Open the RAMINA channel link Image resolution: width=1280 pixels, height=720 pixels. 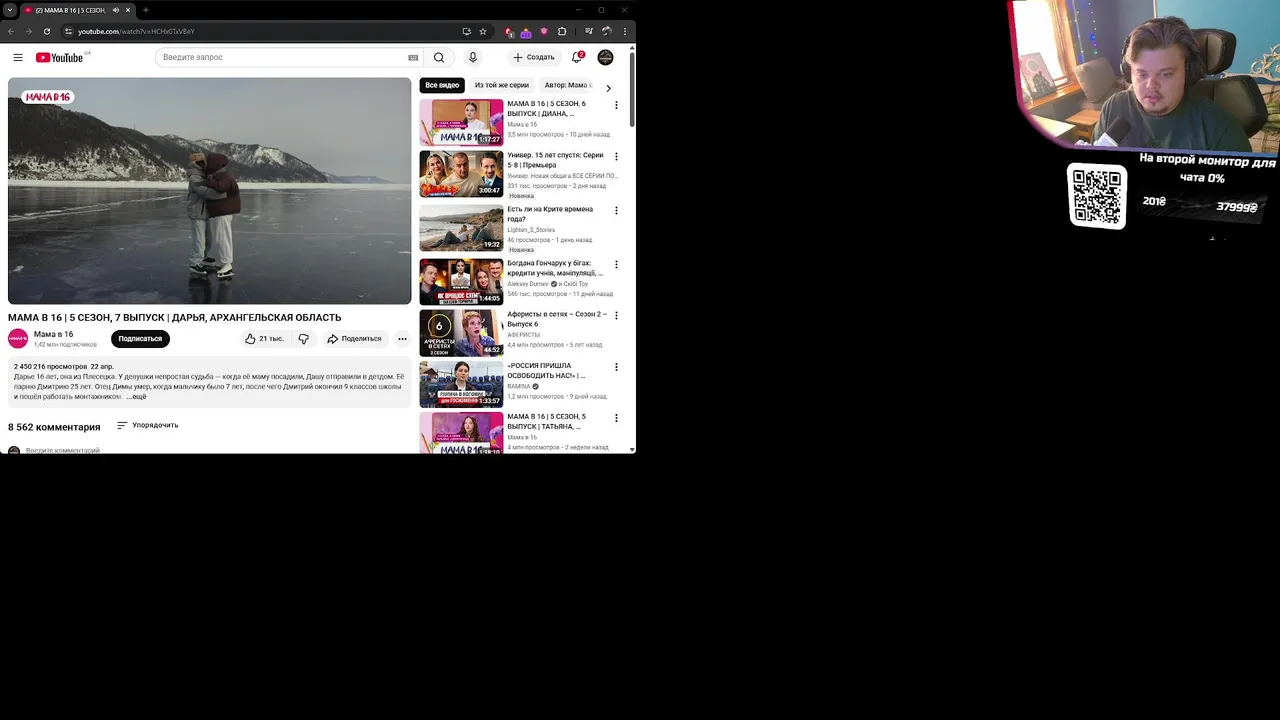[519, 386]
